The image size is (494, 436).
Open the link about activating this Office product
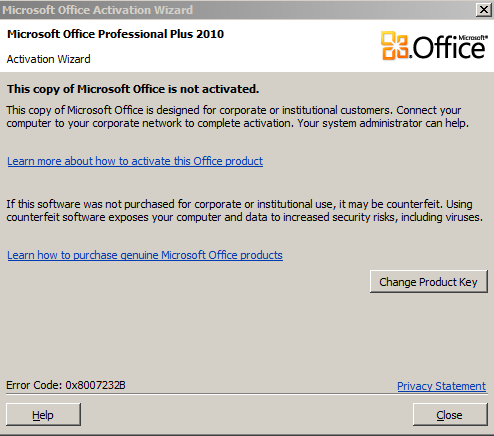coord(135,161)
